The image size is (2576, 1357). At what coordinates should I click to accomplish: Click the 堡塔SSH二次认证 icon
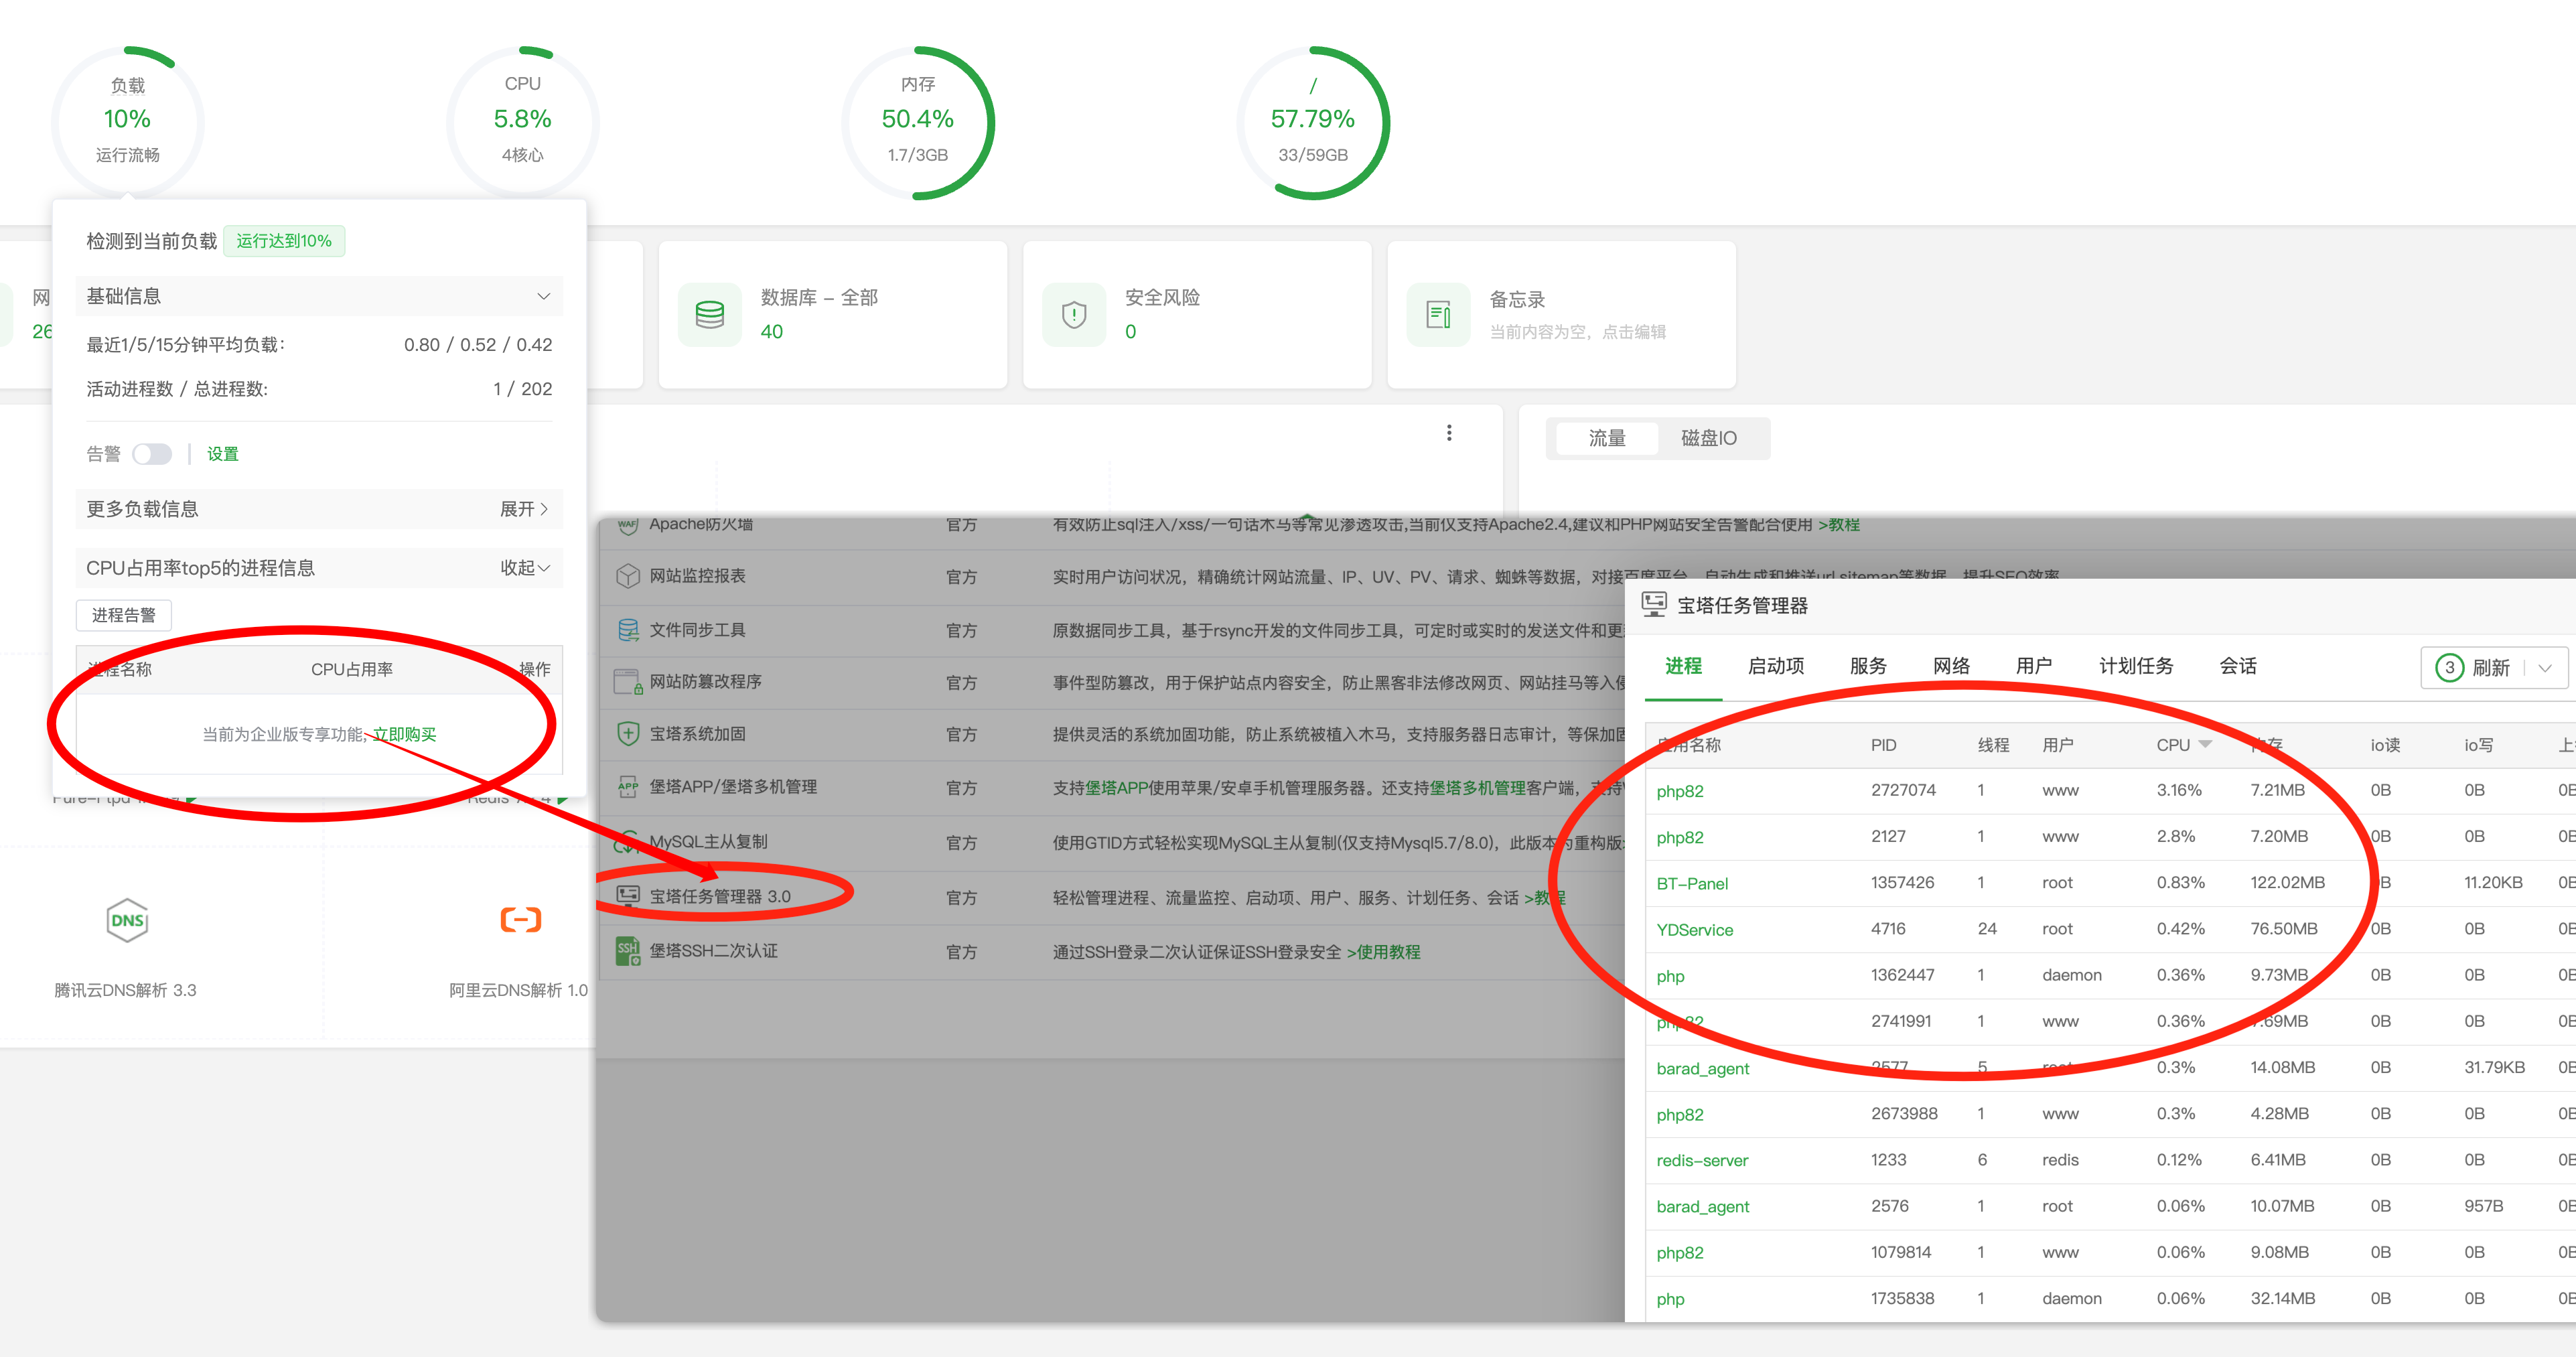(x=628, y=951)
